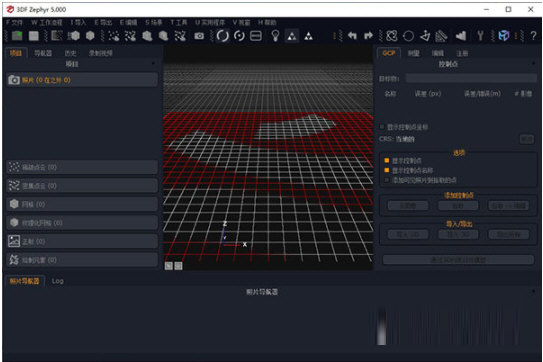
Task: Click first button under 导入/导出
Action: pos(408,235)
